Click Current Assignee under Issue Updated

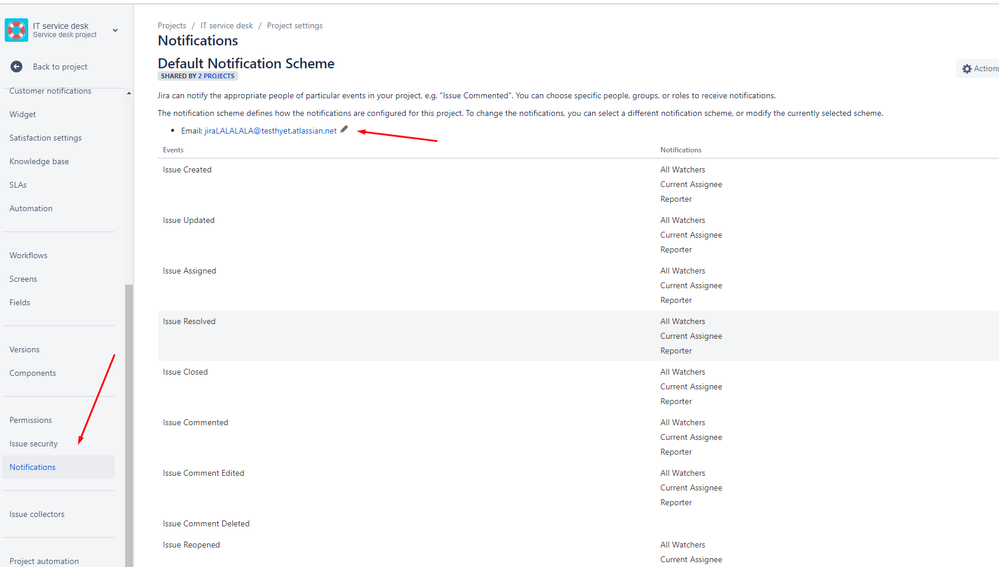(691, 235)
